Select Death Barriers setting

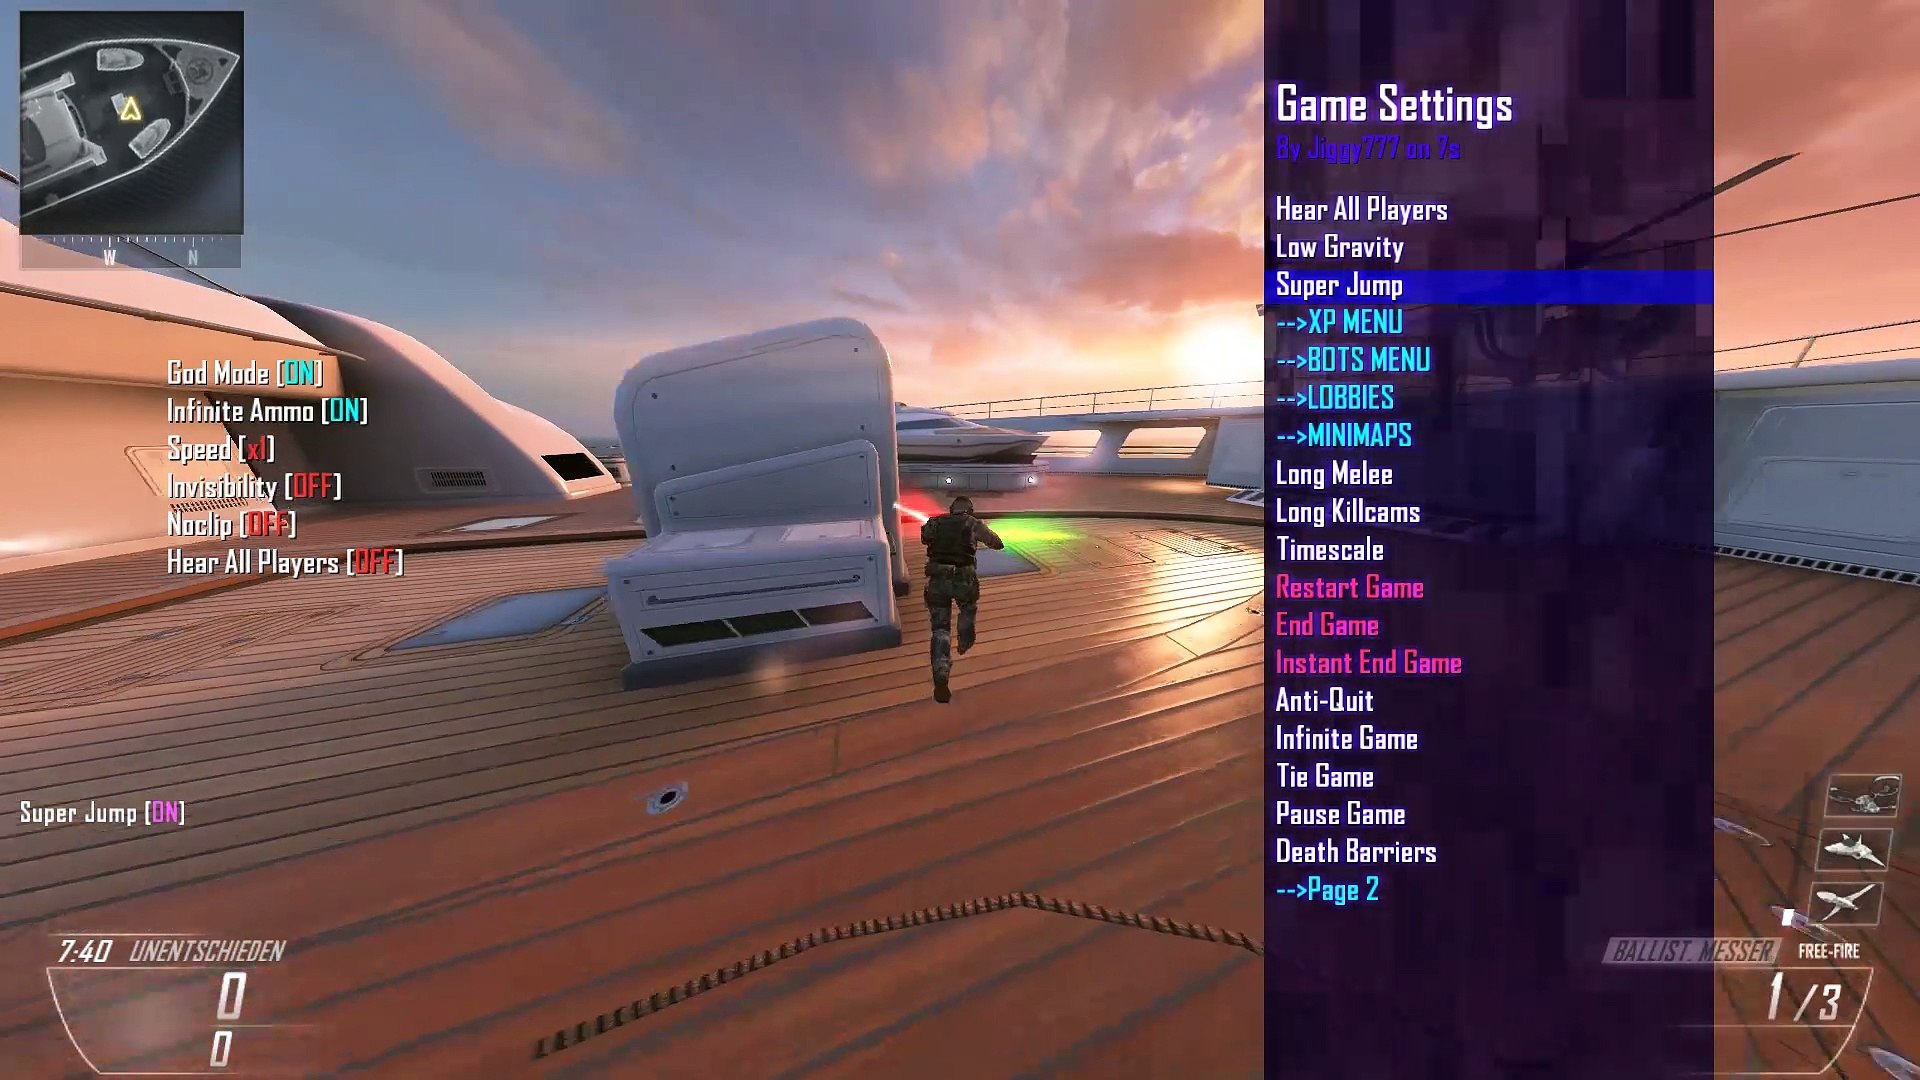(1356, 851)
